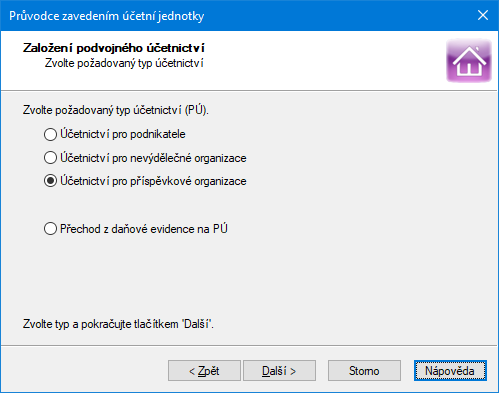Click the Průvodce zavedením účetní jednotky title bar

(x=233, y=16)
